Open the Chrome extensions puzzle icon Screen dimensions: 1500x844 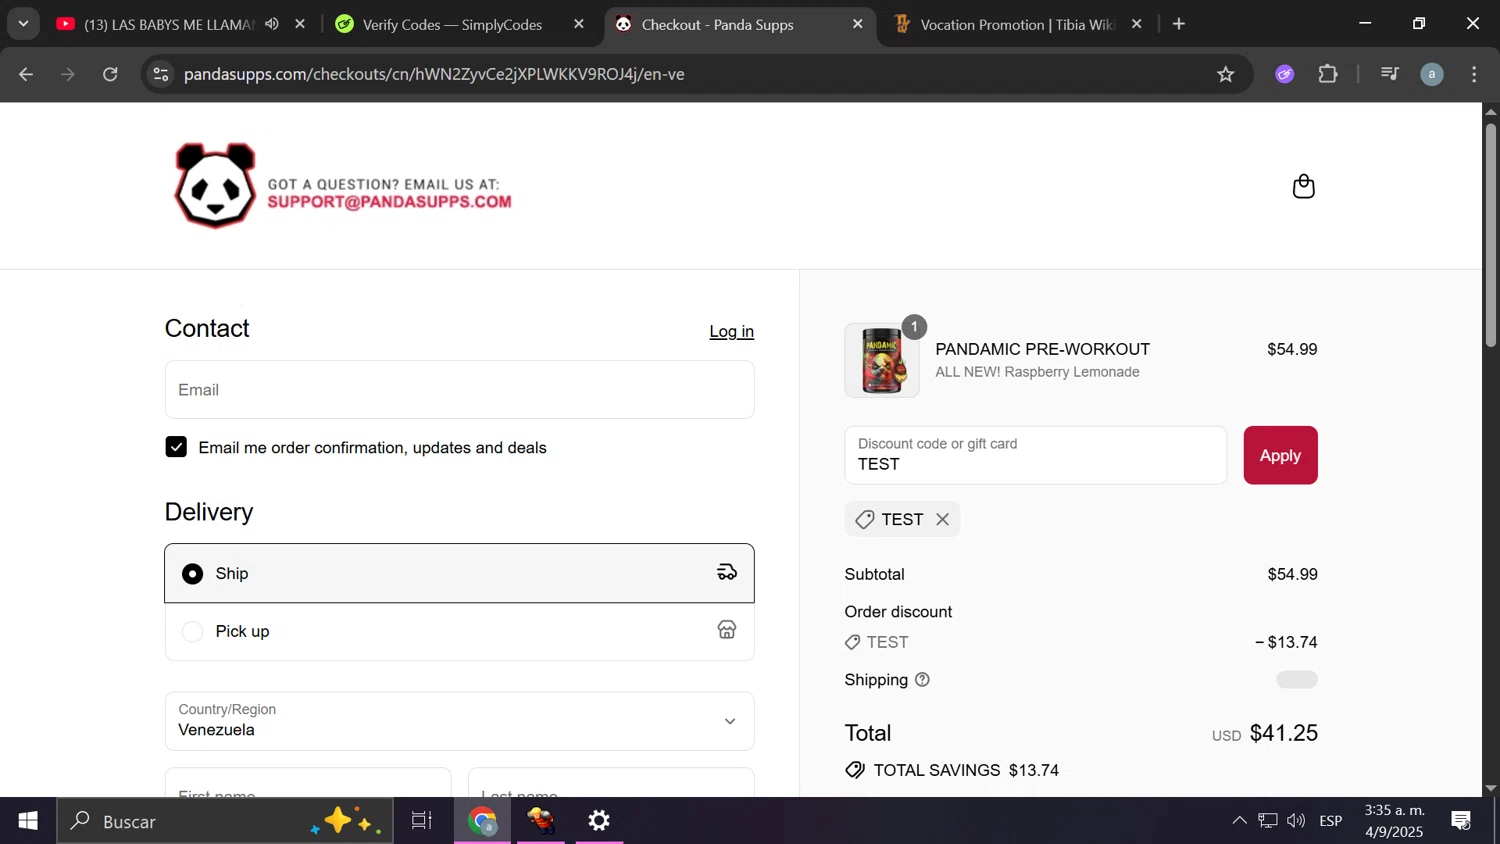click(x=1328, y=74)
